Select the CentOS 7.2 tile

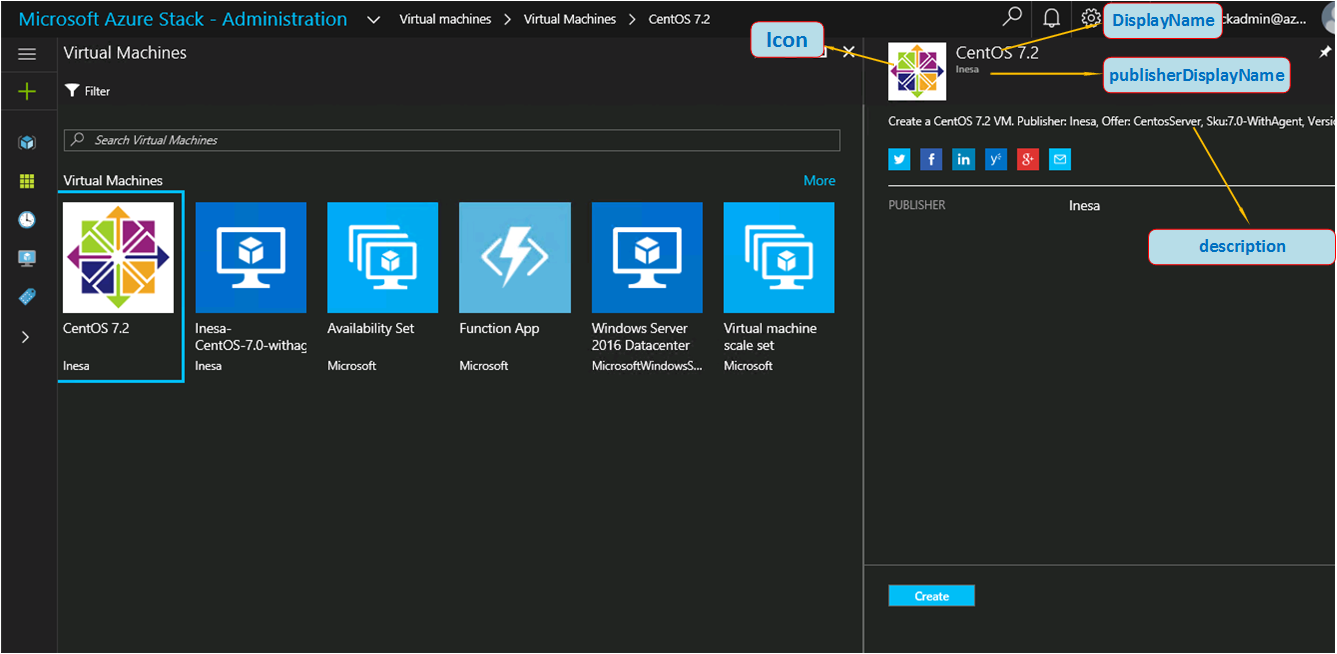click(x=118, y=288)
